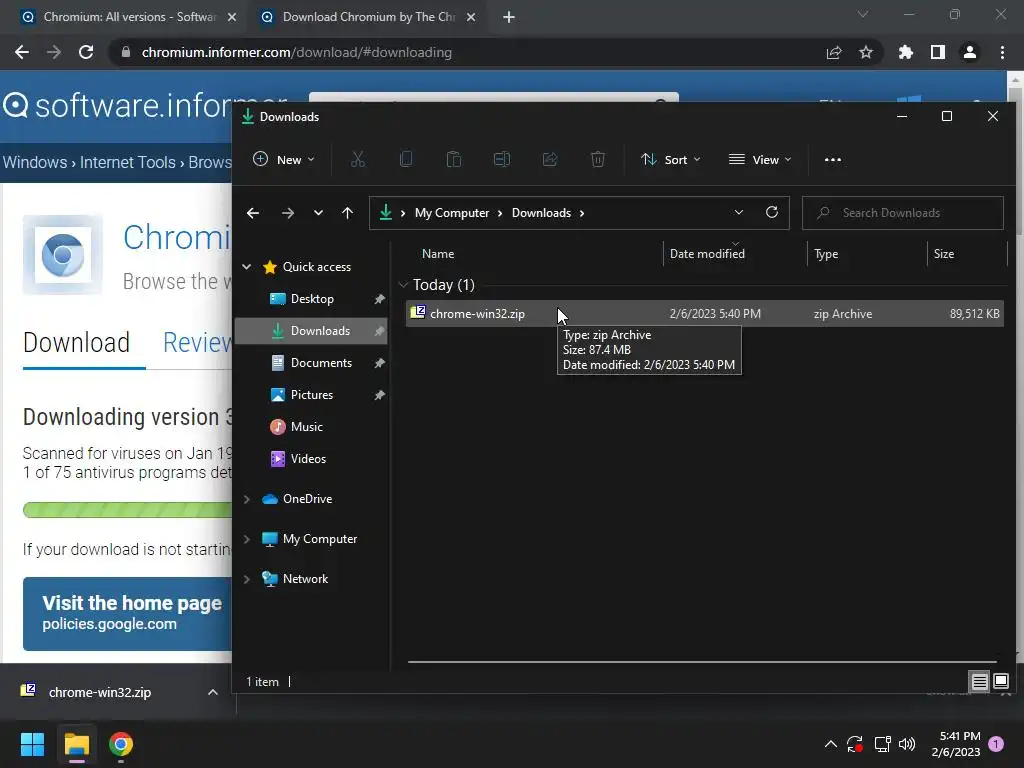Click Internet Tools breadcrumb link
The image size is (1024, 768).
coord(127,162)
